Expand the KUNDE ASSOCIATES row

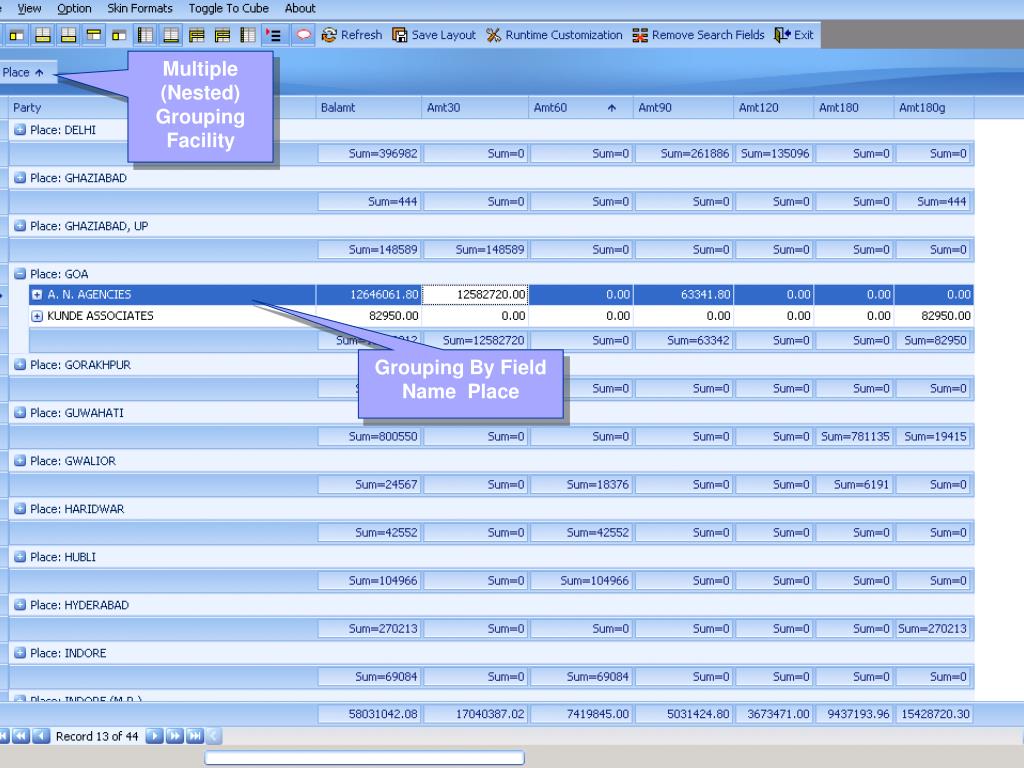[x=37, y=316]
